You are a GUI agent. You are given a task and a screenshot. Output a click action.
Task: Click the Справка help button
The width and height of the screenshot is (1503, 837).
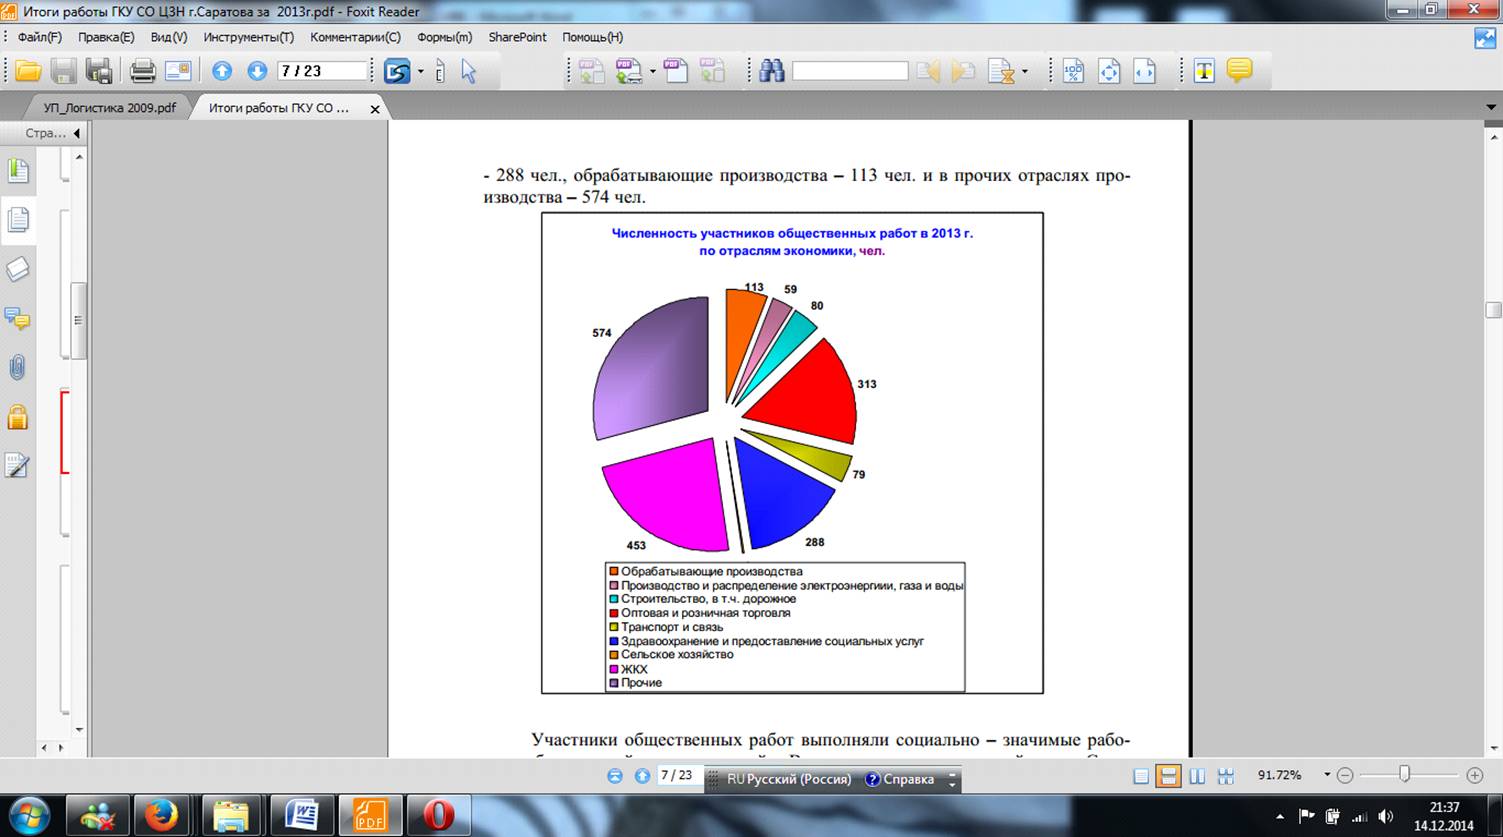tap(899, 779)
